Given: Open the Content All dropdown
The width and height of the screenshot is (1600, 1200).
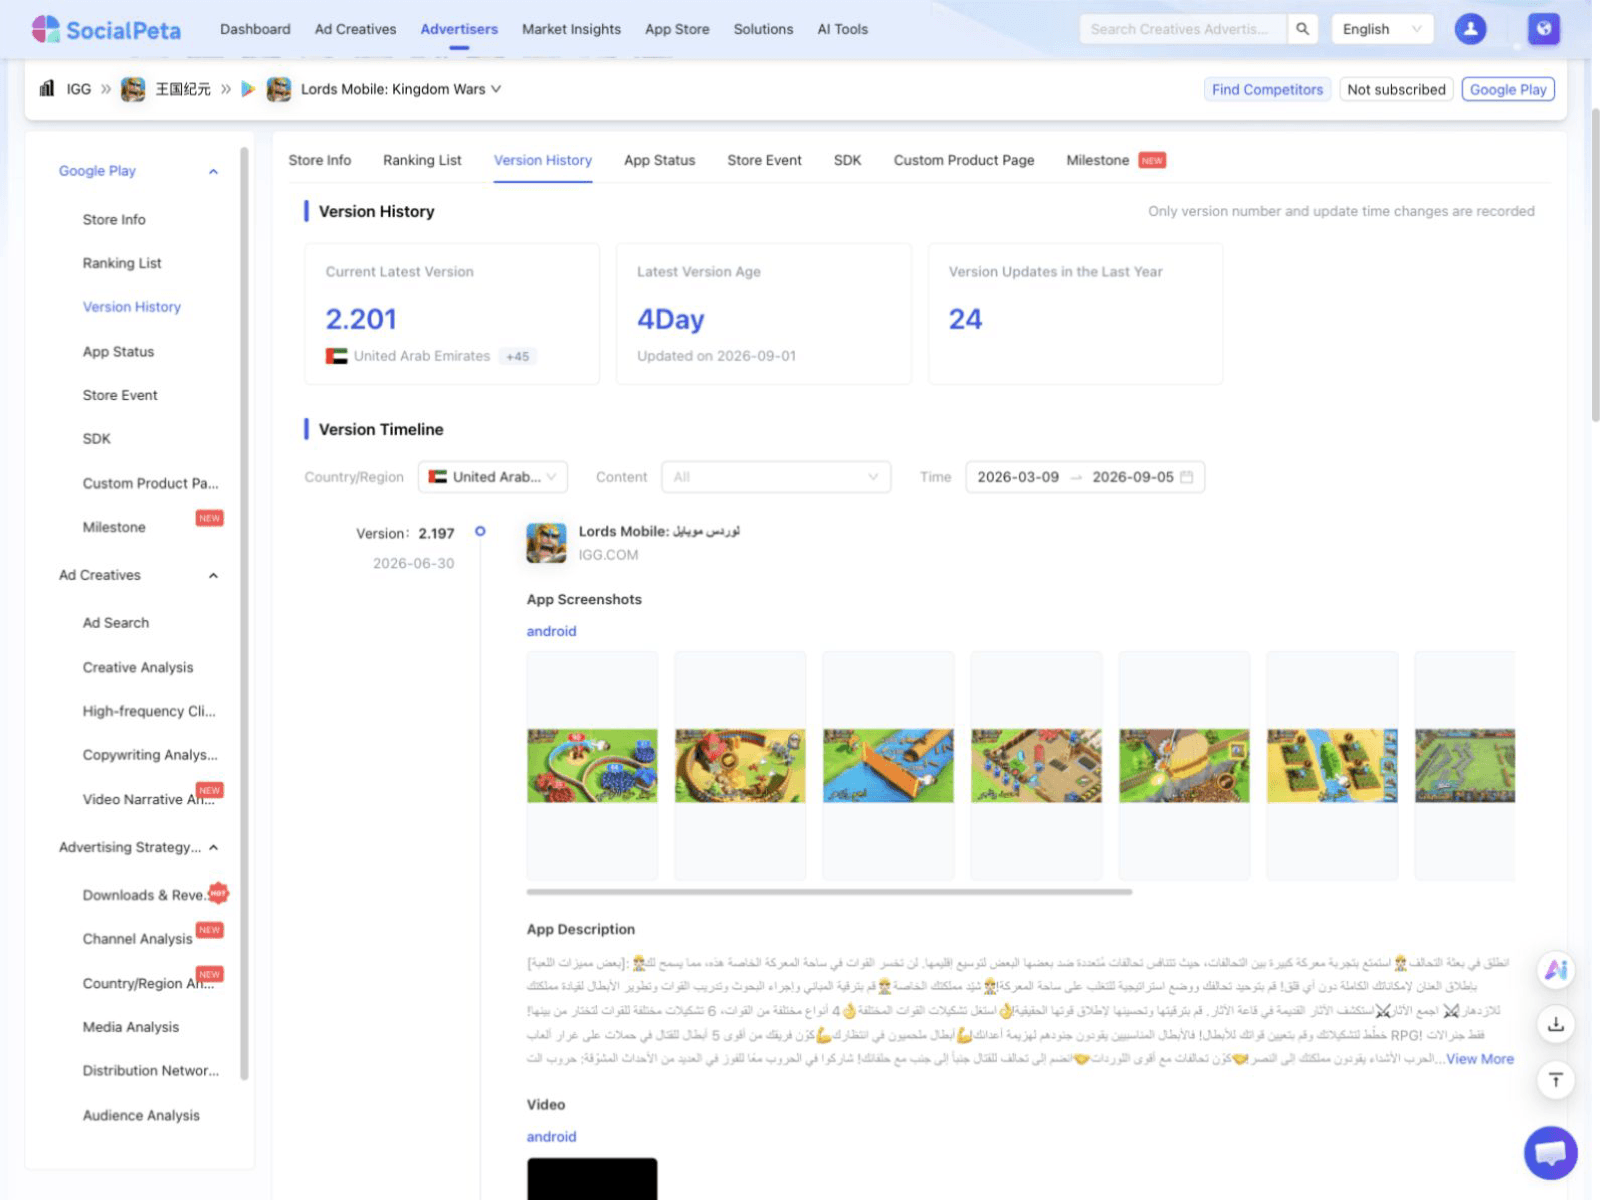Looking at the screenshot, I should pyautogui.click(x=776, y=477).
